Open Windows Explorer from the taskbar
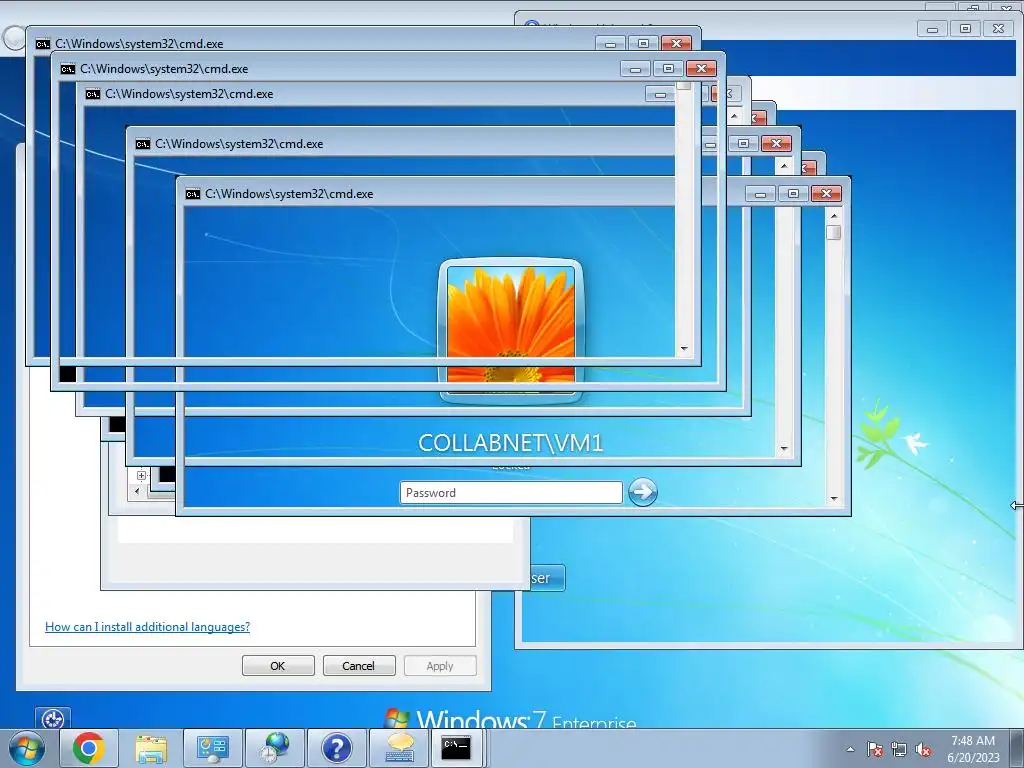 click(x=151, y=748)
